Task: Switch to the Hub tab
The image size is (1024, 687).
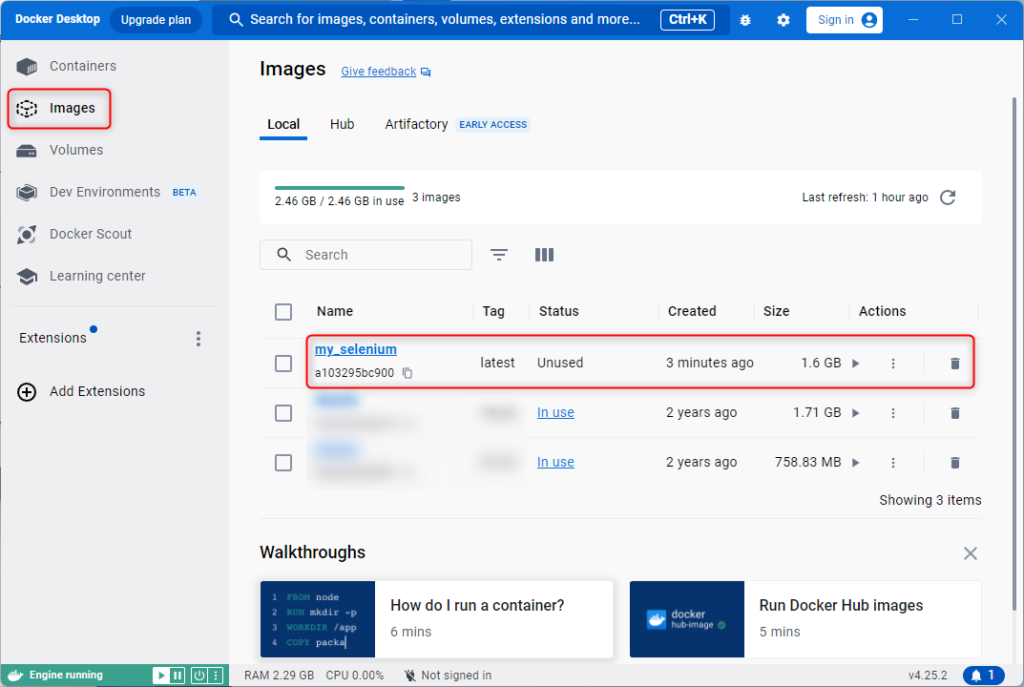Action: point(342,124)
